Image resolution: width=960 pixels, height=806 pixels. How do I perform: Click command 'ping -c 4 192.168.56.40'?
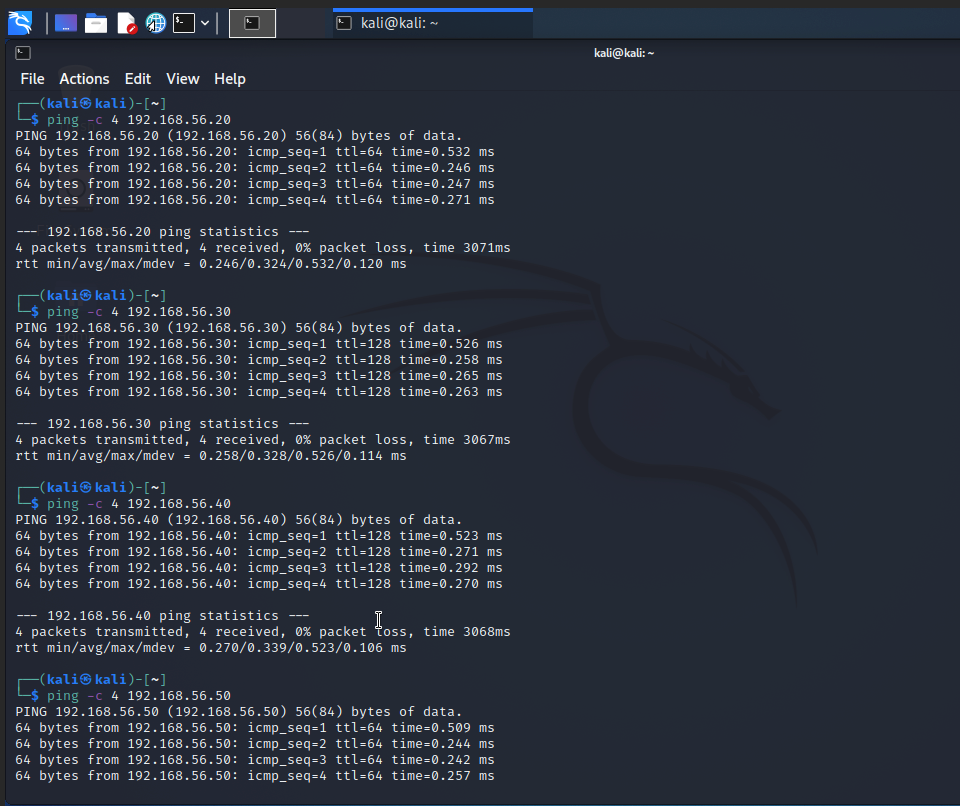[139, 503]
